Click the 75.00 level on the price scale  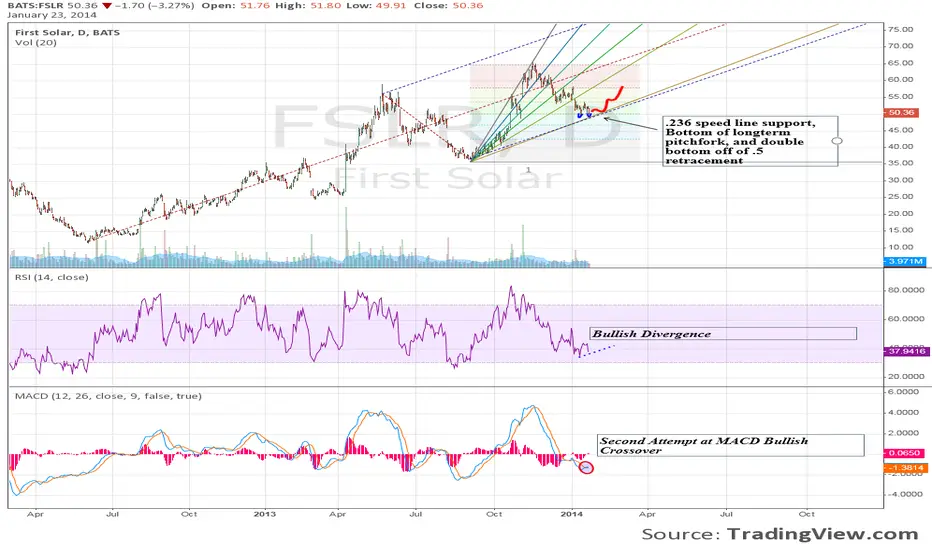900,29
